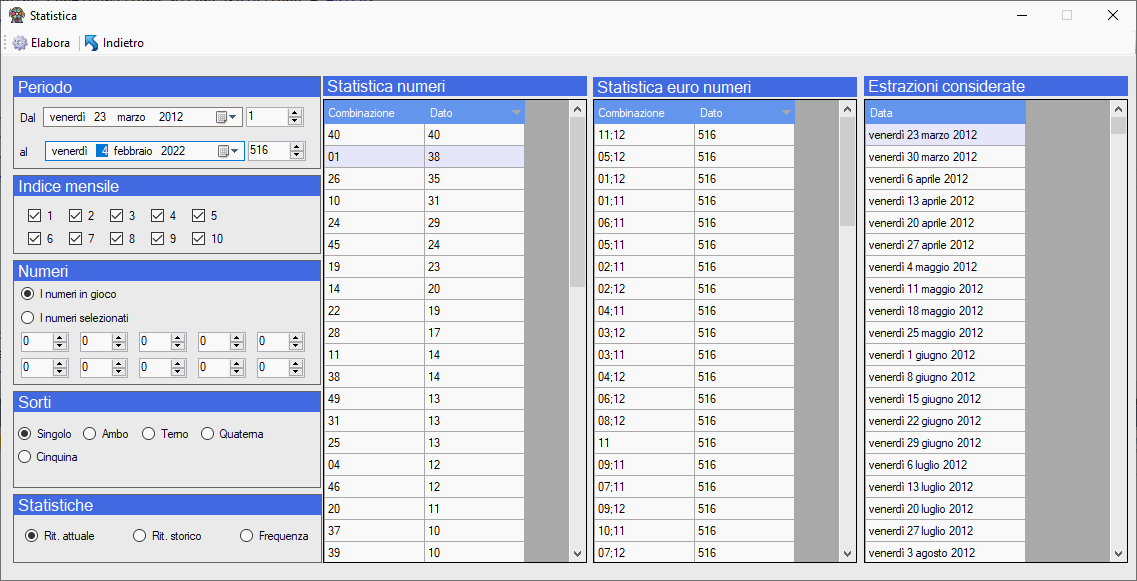Click the Elabora gear icon

point(20,44)
